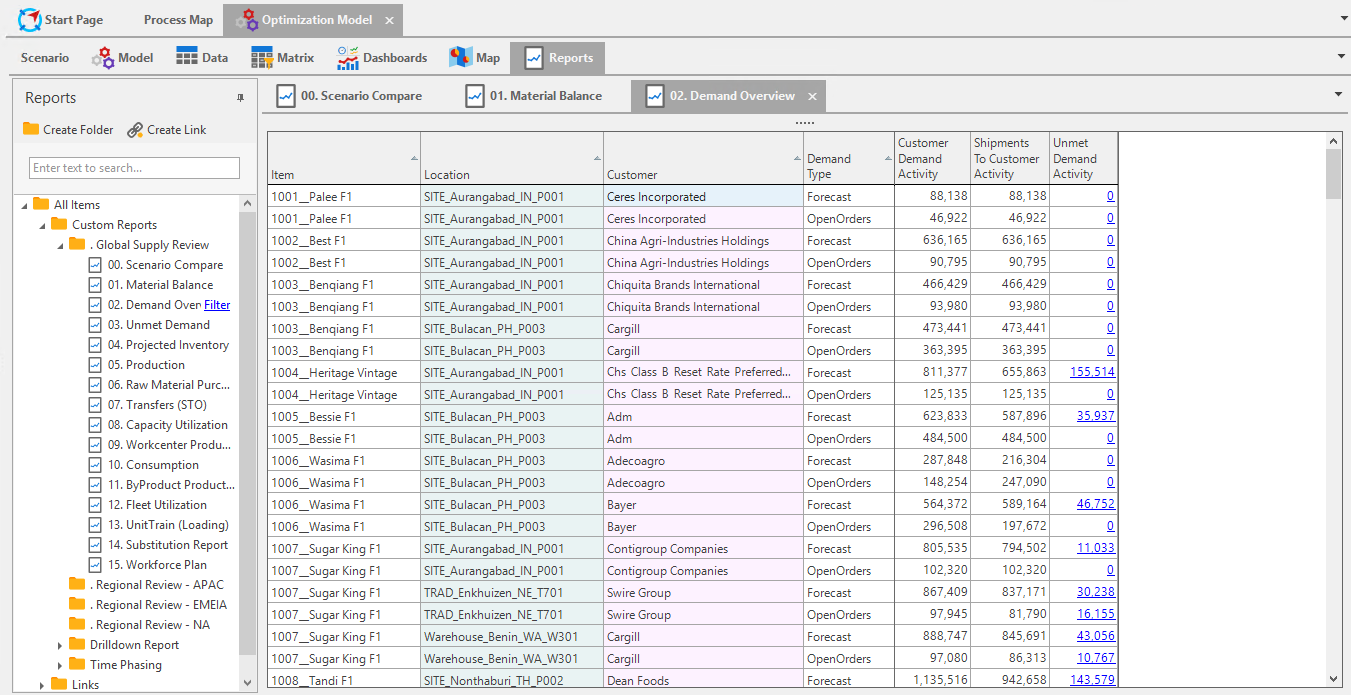Click the Dashboards chart icon
The width and height of the screenshot is (1351, 695).
[x=348, y=58]
